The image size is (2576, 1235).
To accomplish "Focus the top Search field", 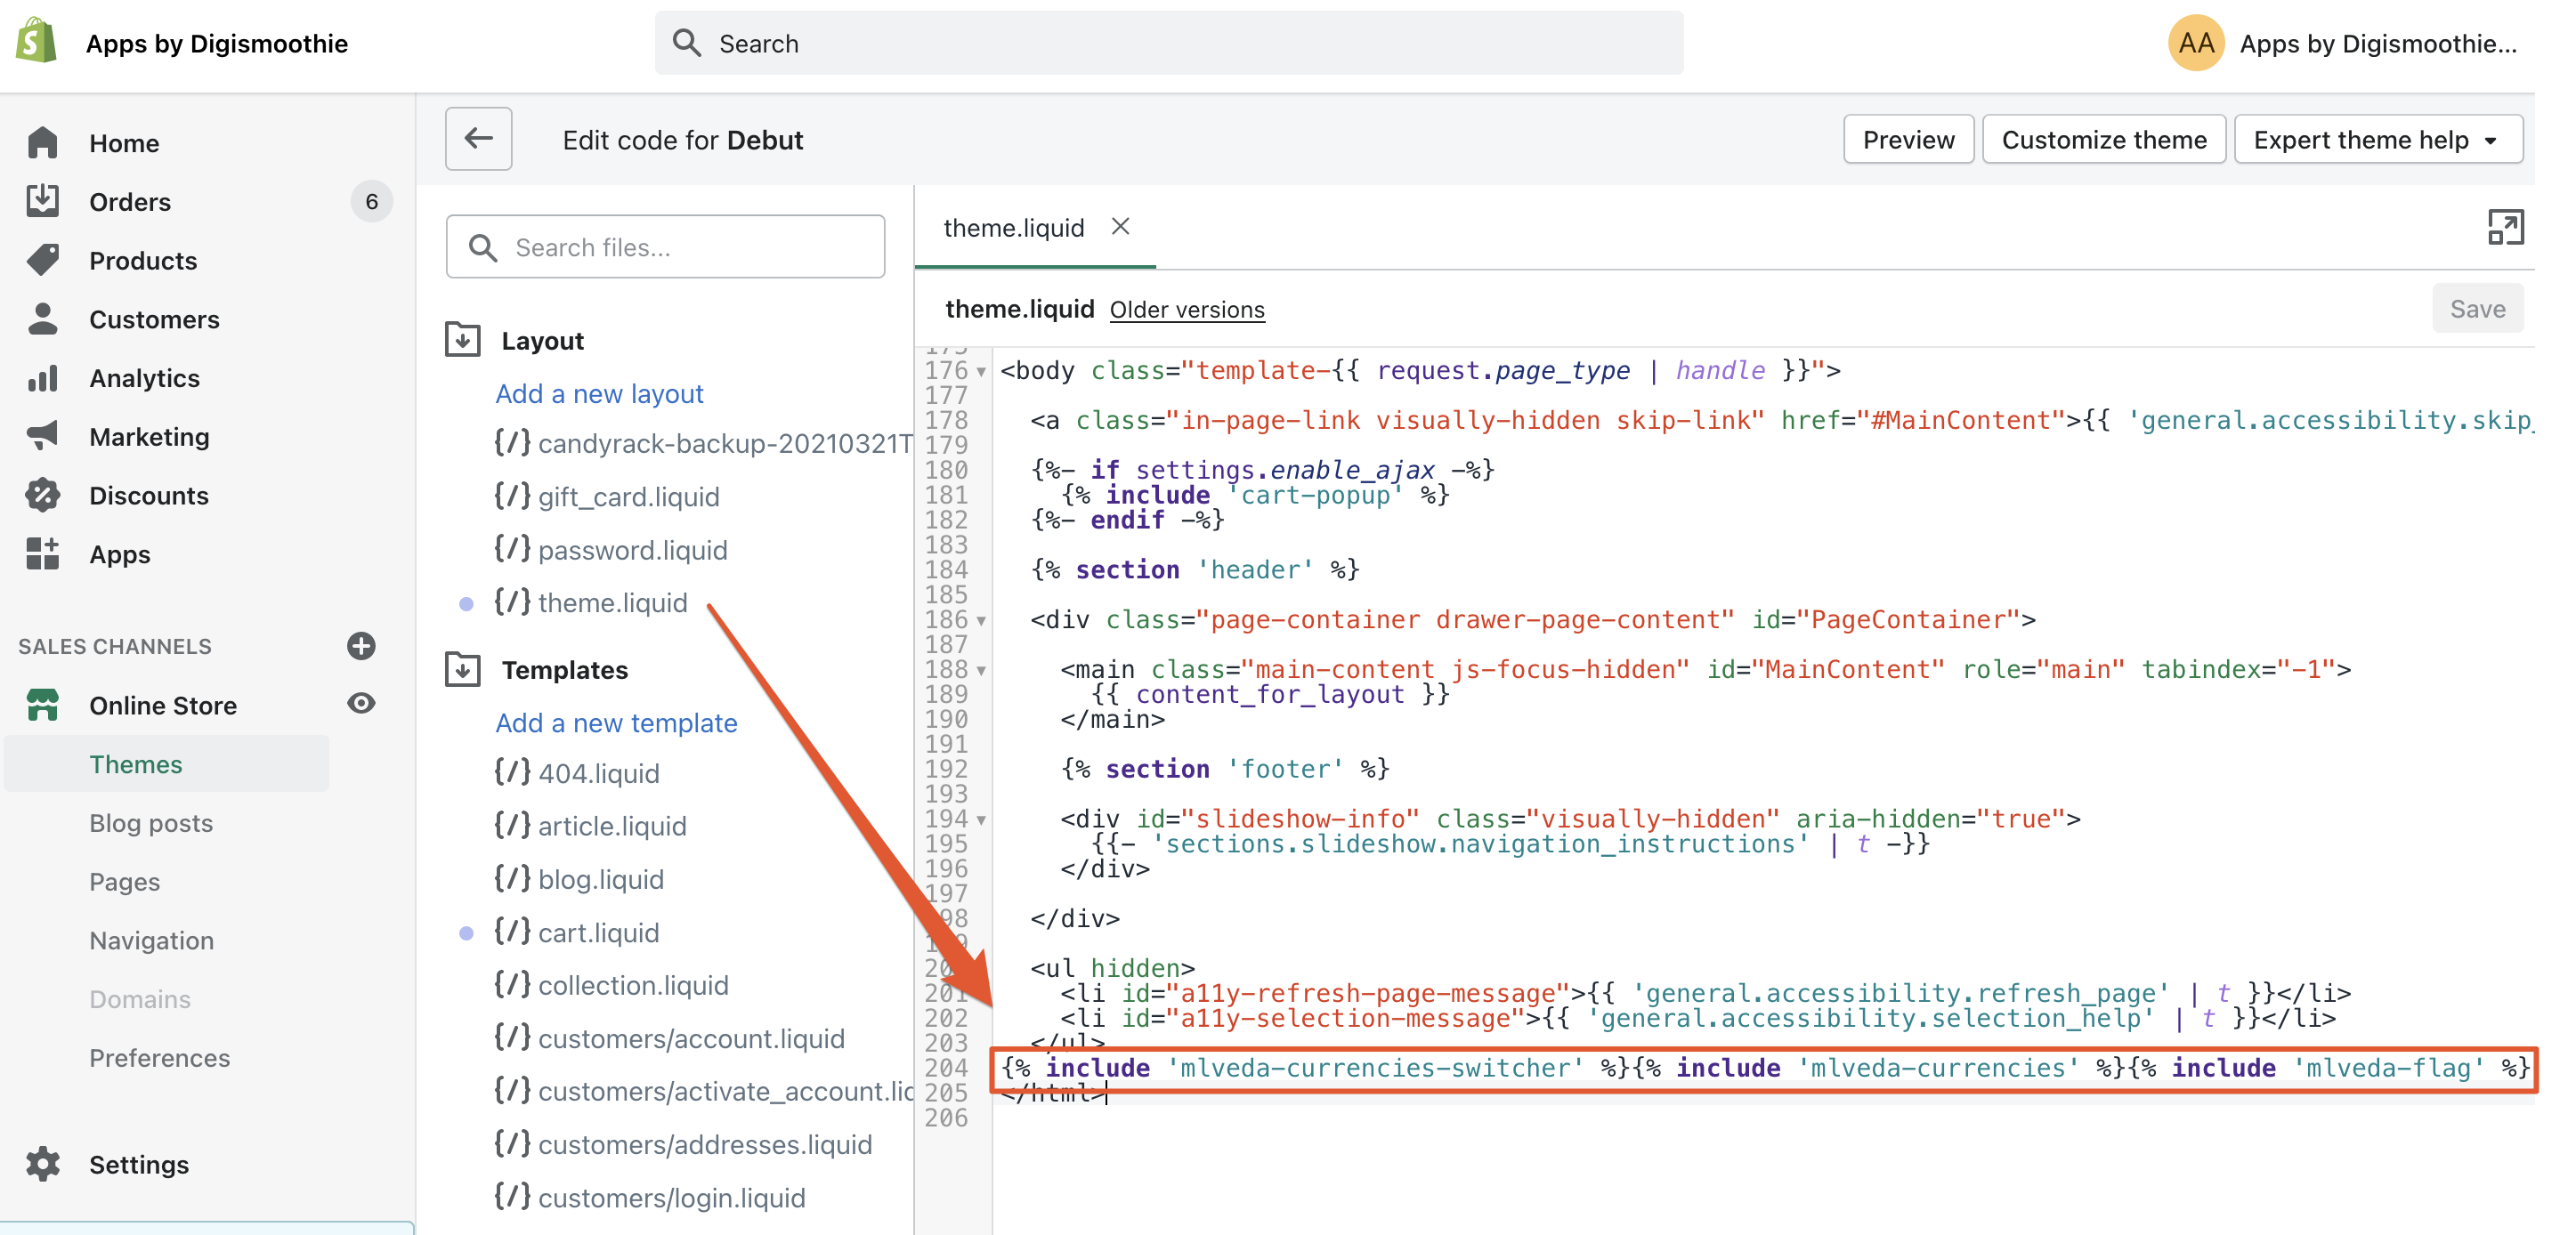I will 1169,43.
